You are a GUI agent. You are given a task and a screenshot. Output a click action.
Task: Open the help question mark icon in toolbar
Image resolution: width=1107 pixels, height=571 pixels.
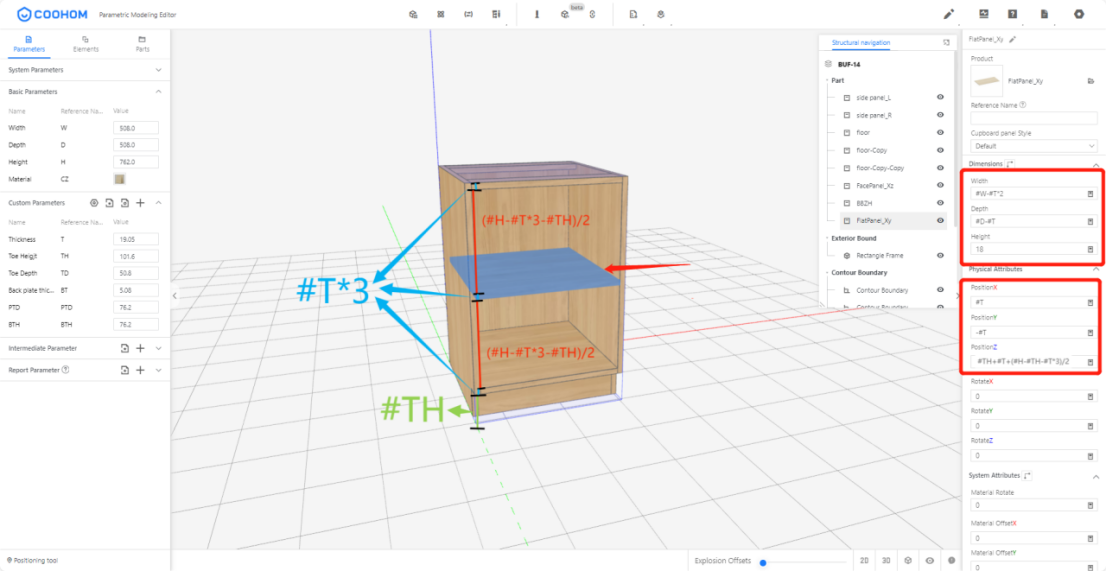pos(1013,14)
